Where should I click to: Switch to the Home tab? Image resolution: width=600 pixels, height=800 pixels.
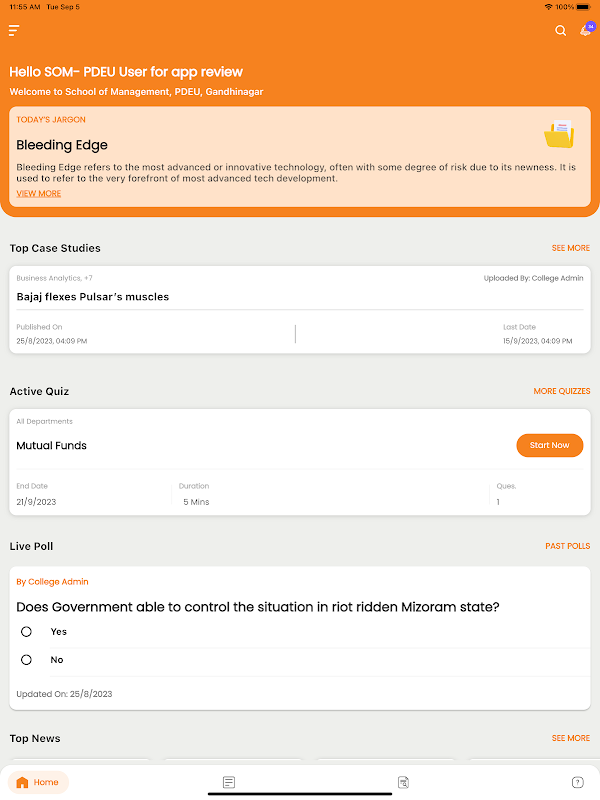[38, 782]
